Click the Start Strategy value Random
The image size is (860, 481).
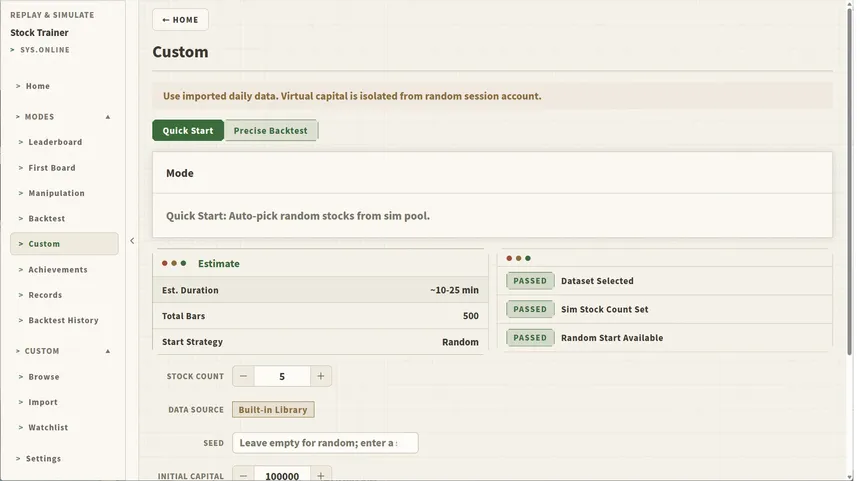(460, 342)
